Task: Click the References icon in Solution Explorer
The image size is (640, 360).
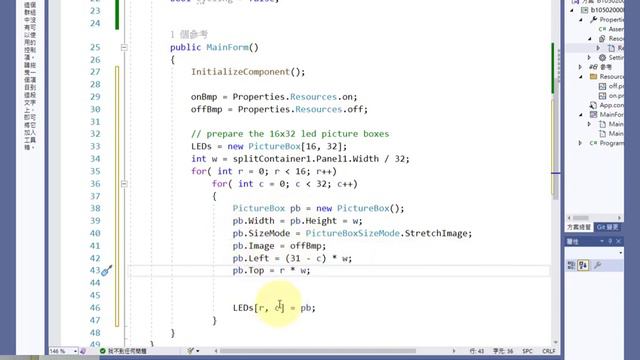Action: [x=593, y=67]
